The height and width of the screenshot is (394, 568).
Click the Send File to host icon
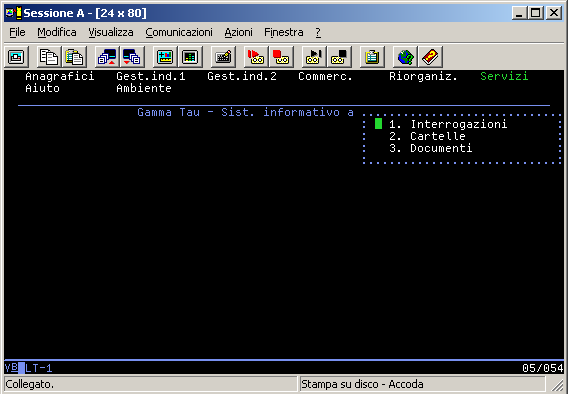107,57
